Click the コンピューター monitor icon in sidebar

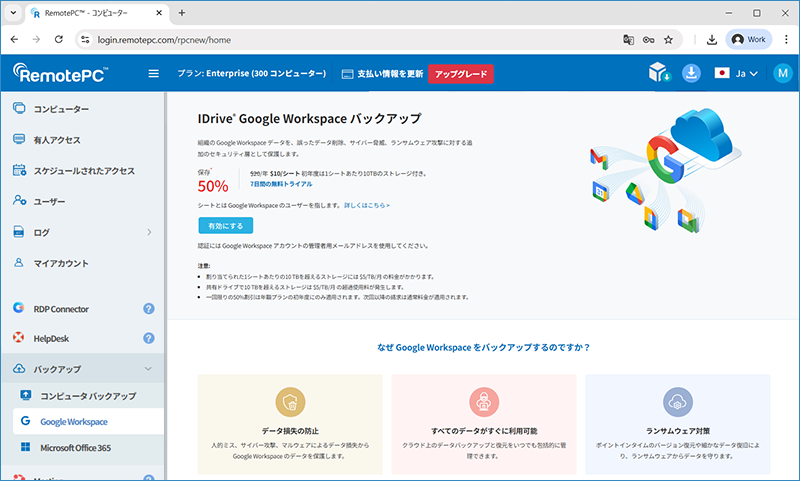tap(19, 108)
